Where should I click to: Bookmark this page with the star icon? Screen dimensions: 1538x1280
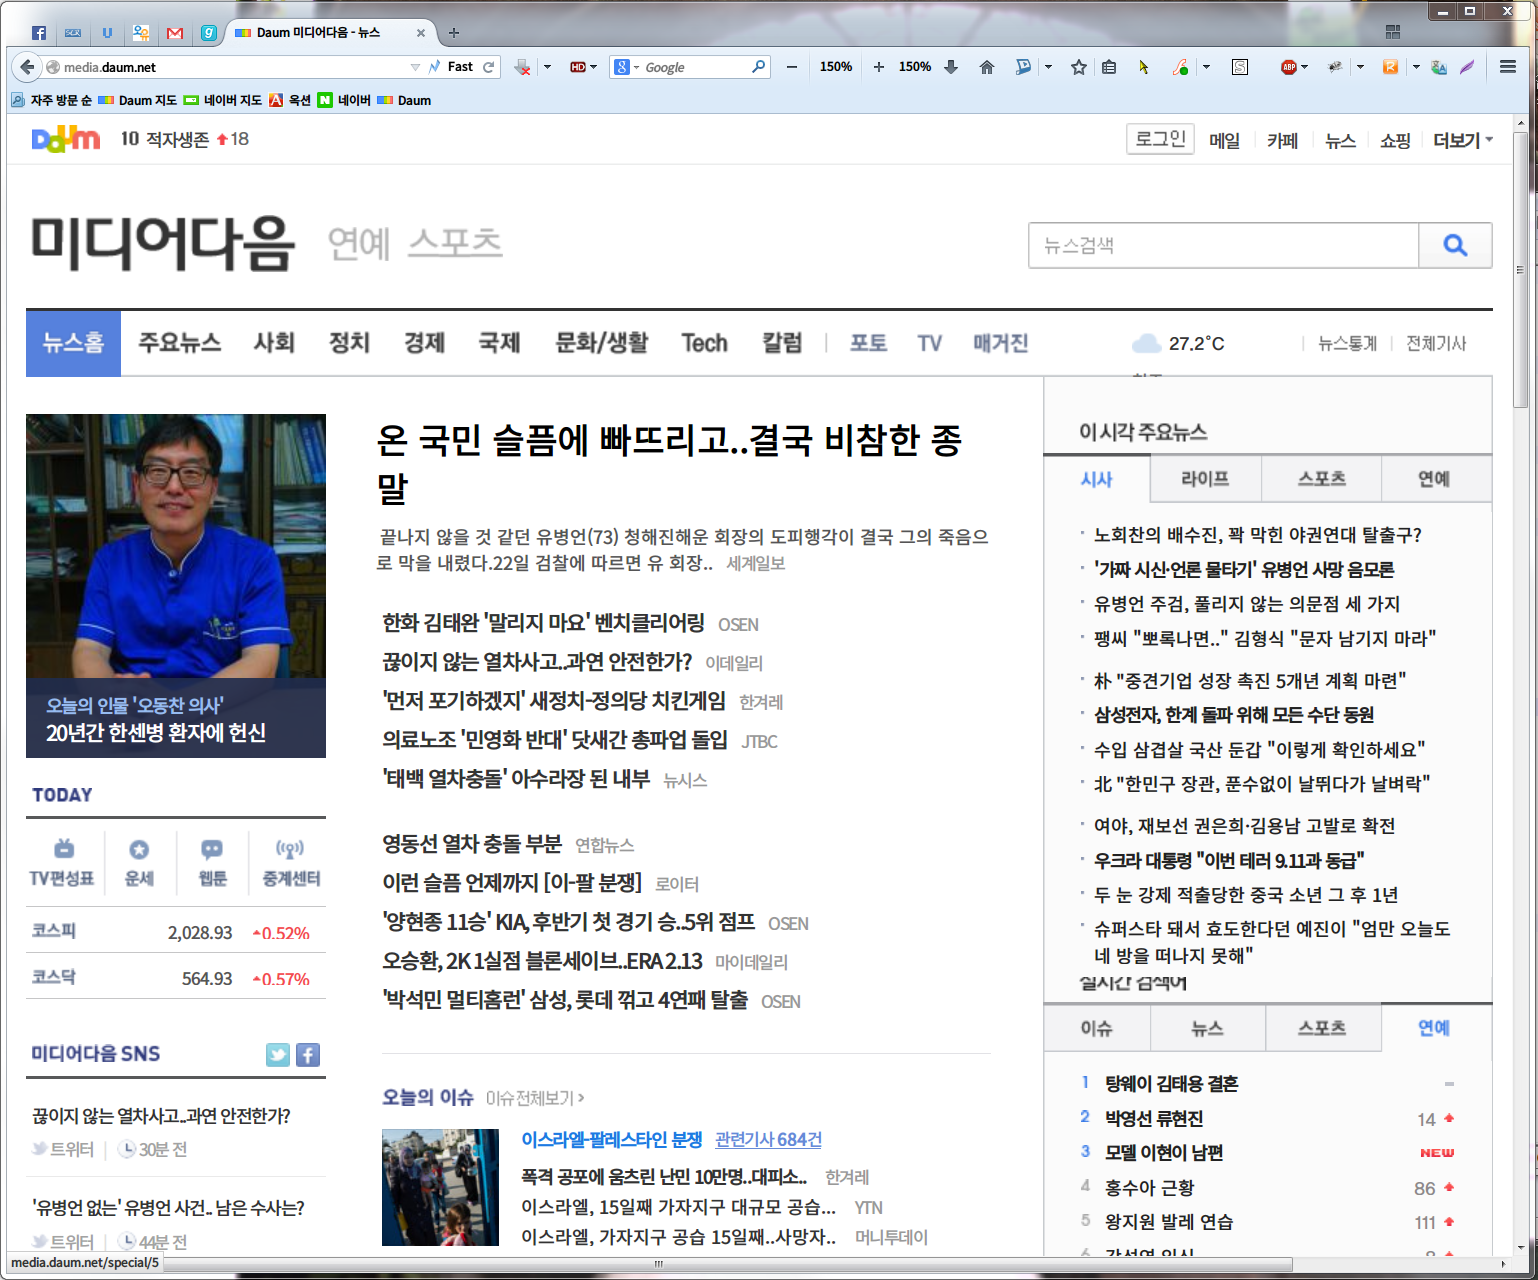[1079, 67]
